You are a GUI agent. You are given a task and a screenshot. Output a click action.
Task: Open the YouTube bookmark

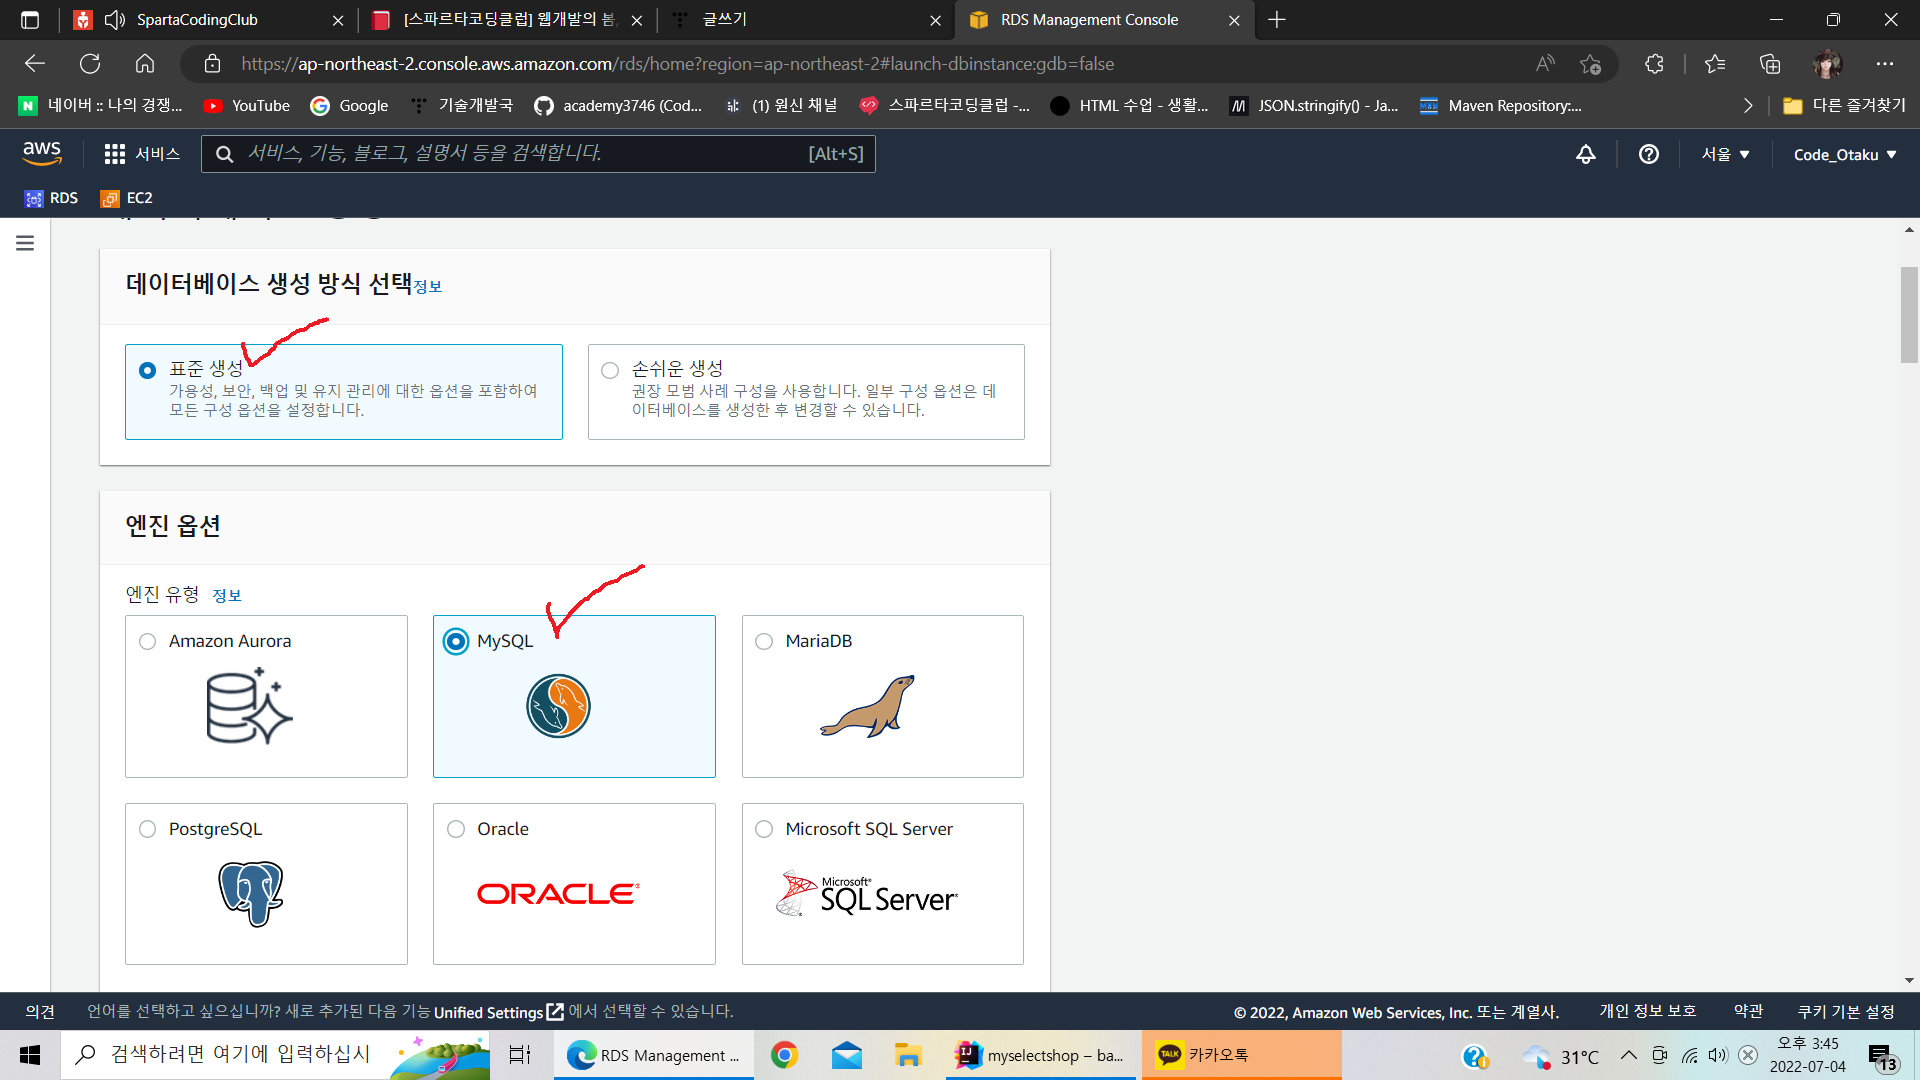coord(247,106)
